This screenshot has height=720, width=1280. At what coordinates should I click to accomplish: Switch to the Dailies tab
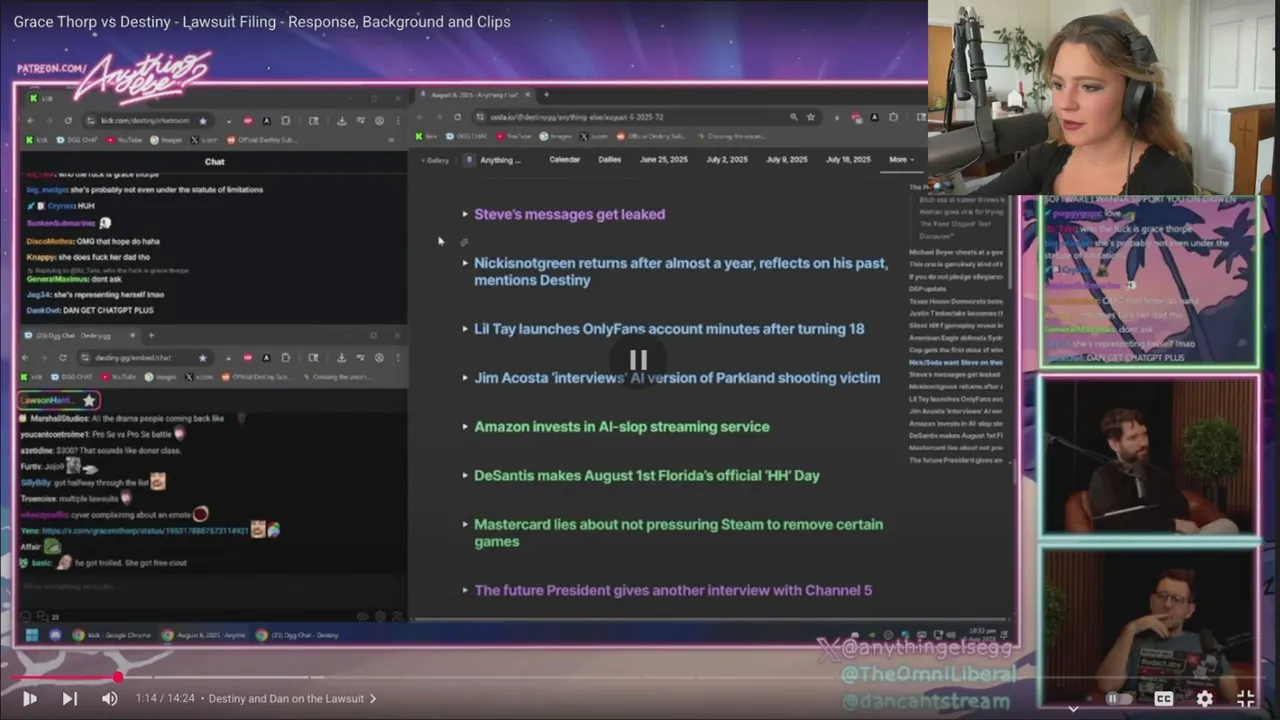[610, 160]
